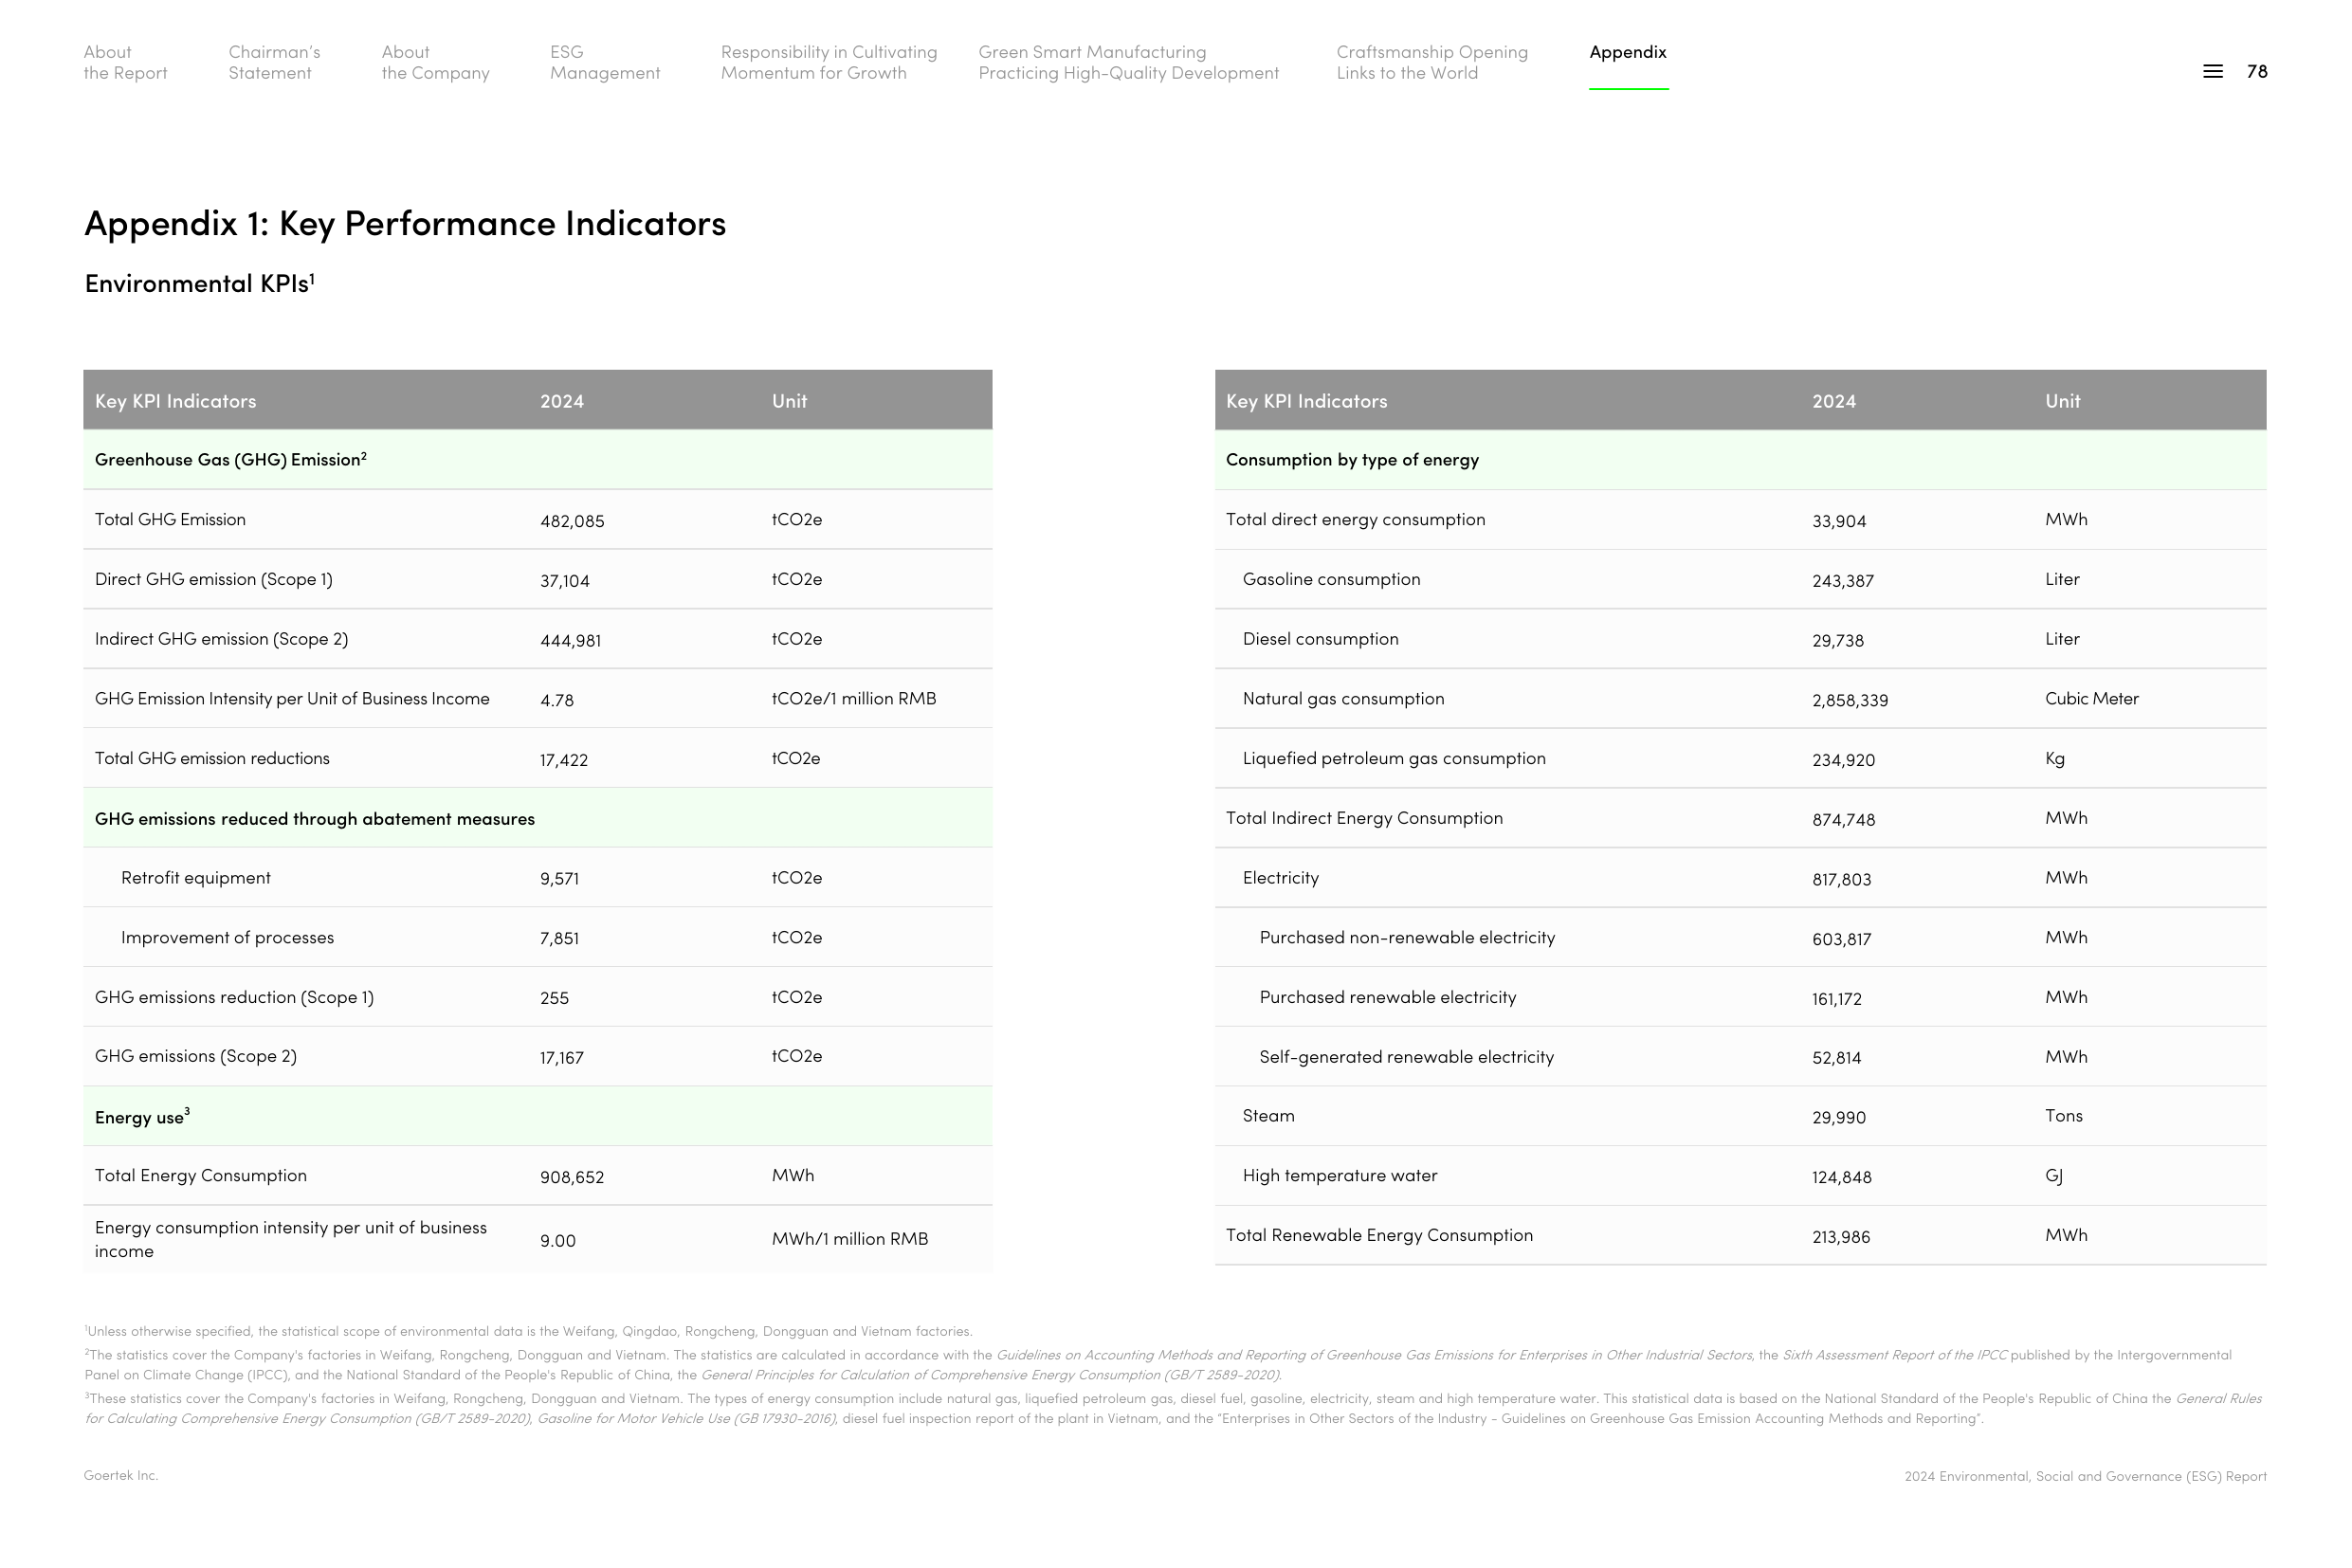Select the value 2,858,339
This screenshot has height=1568, width=2352.
pyautogui.click(x=1849, y=700)
